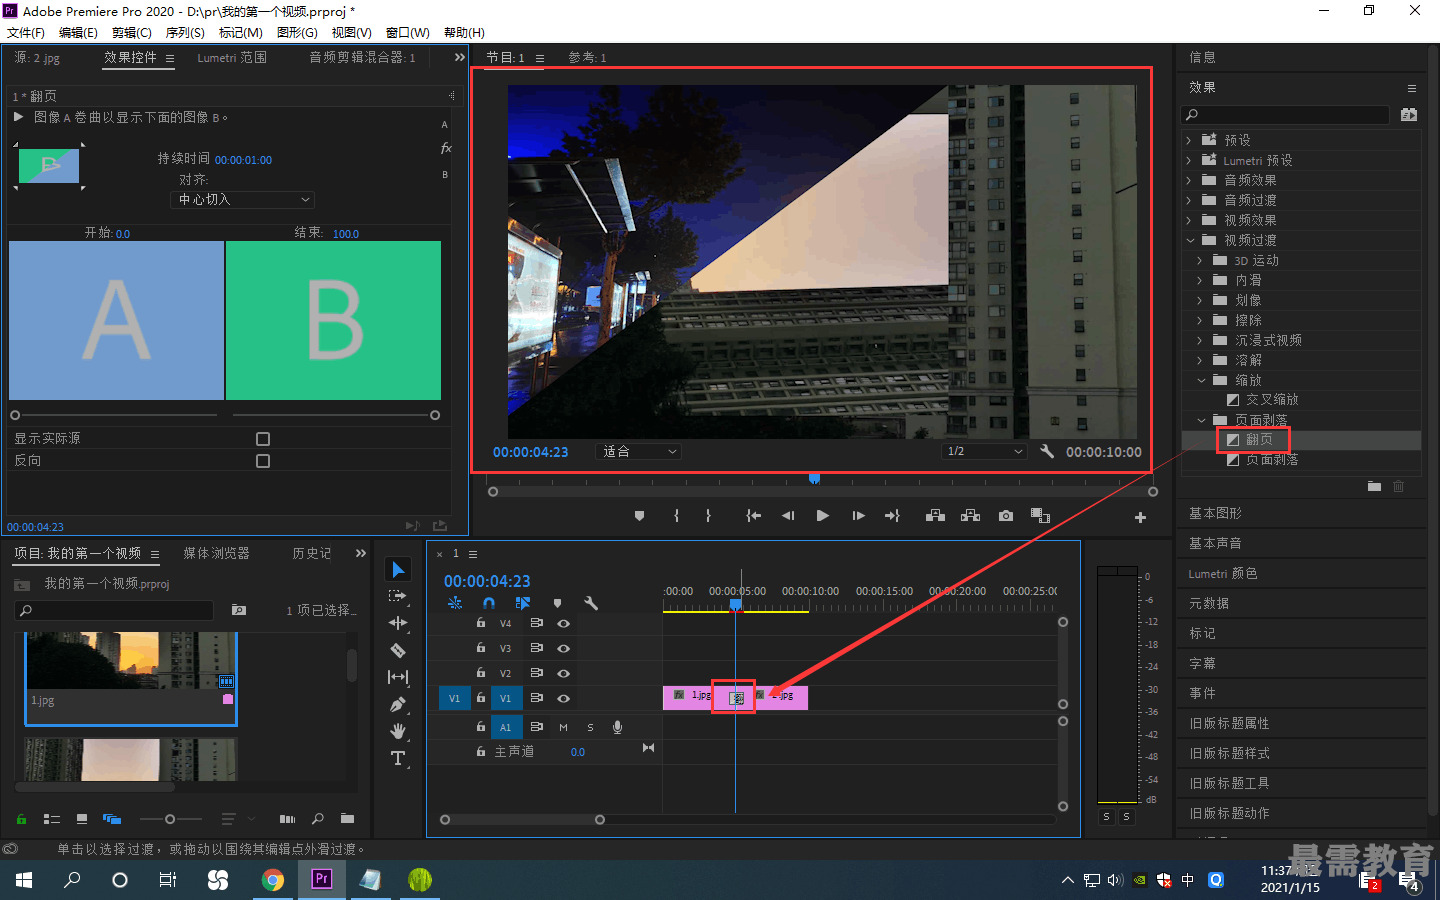Open the Lumetri Color panel
This screenshot has width=1440, height=900.
point(1223,573)
